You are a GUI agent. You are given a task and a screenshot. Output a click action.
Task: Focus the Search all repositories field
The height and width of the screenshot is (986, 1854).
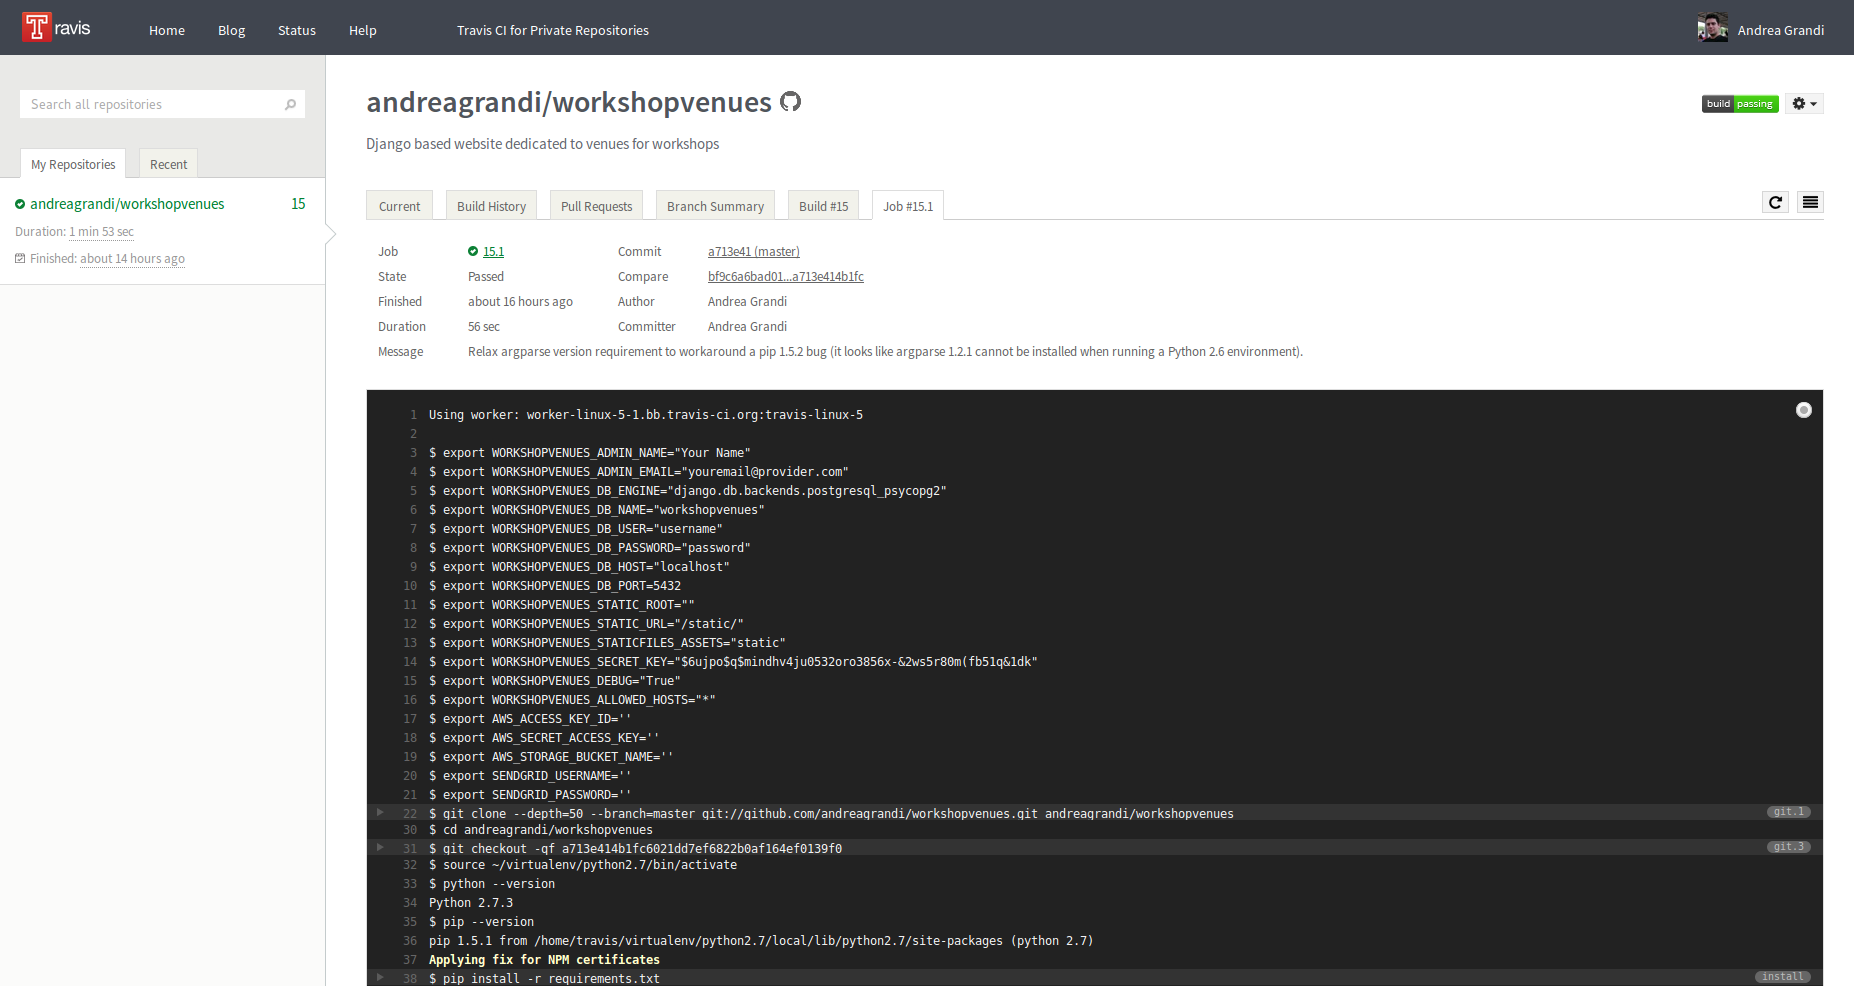[162, 104]
